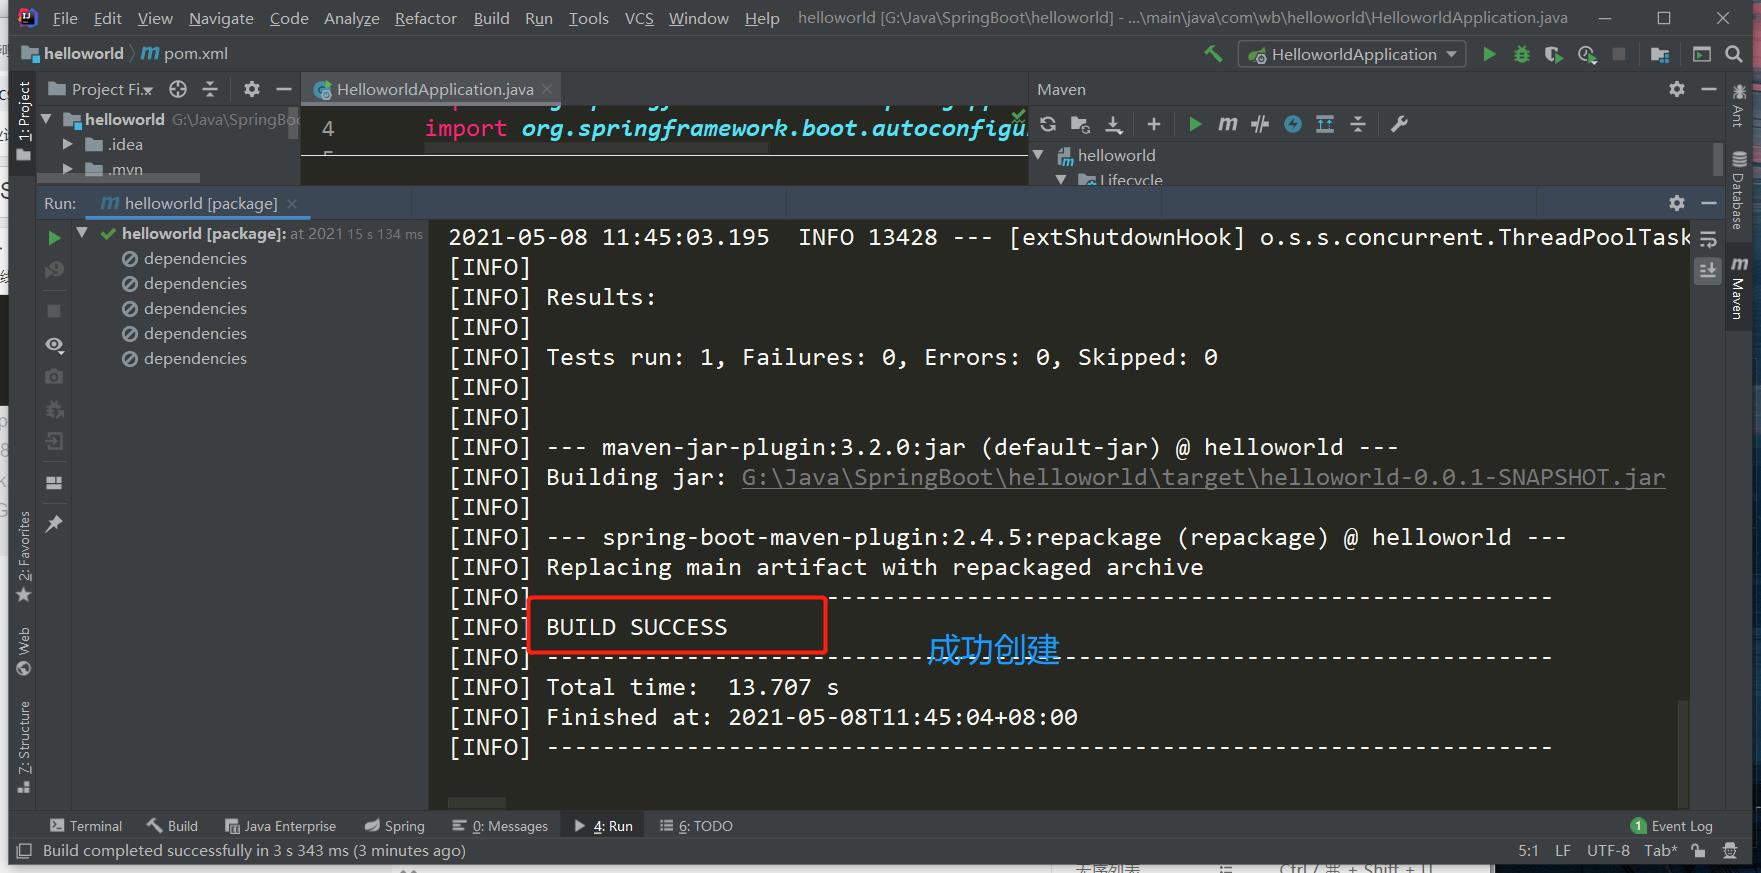Click the UTF-8 encoding in status bar
The height and width of the screenshot is (873, 1761).
coord(1608,851)
